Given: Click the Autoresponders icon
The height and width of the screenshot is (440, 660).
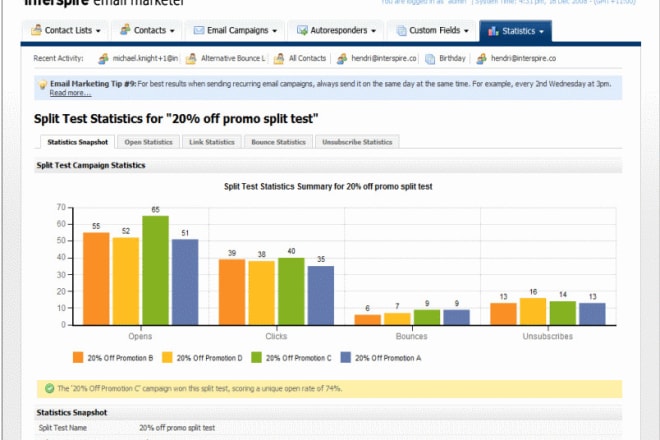Looking at the screenshot, I should click(302, 30).
